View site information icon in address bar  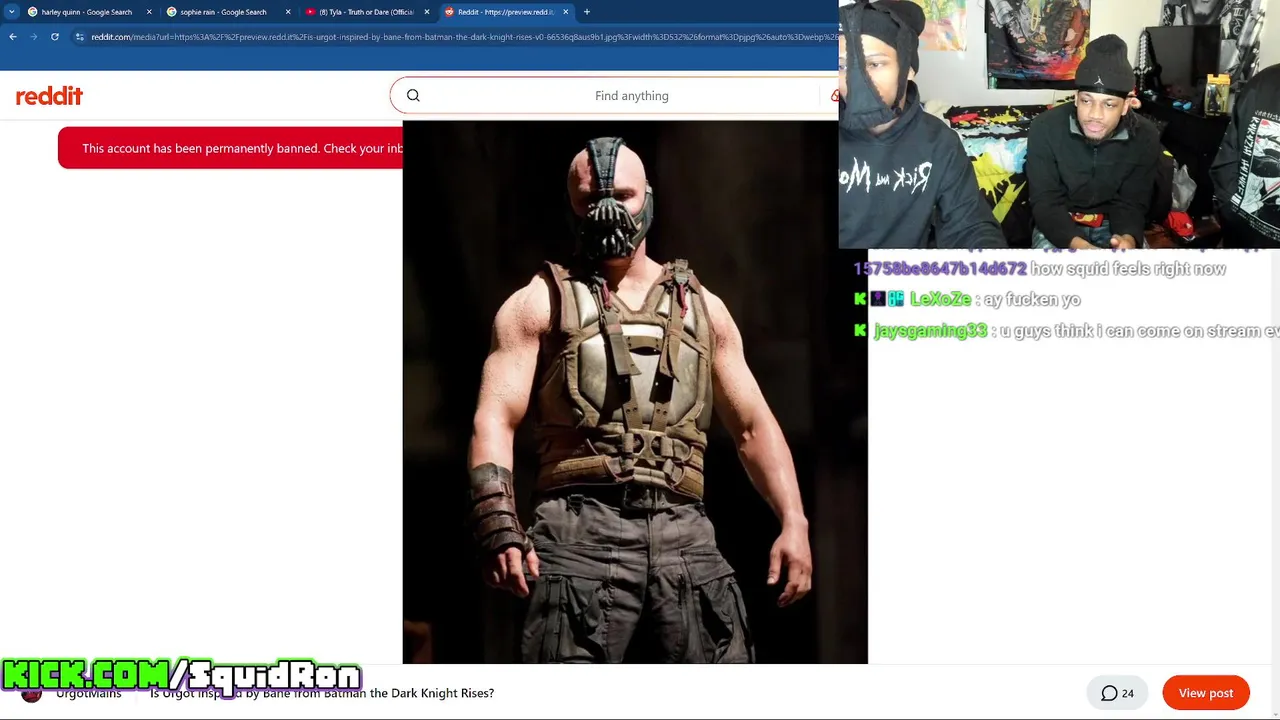pyautogui.click(x=80, y=37)
